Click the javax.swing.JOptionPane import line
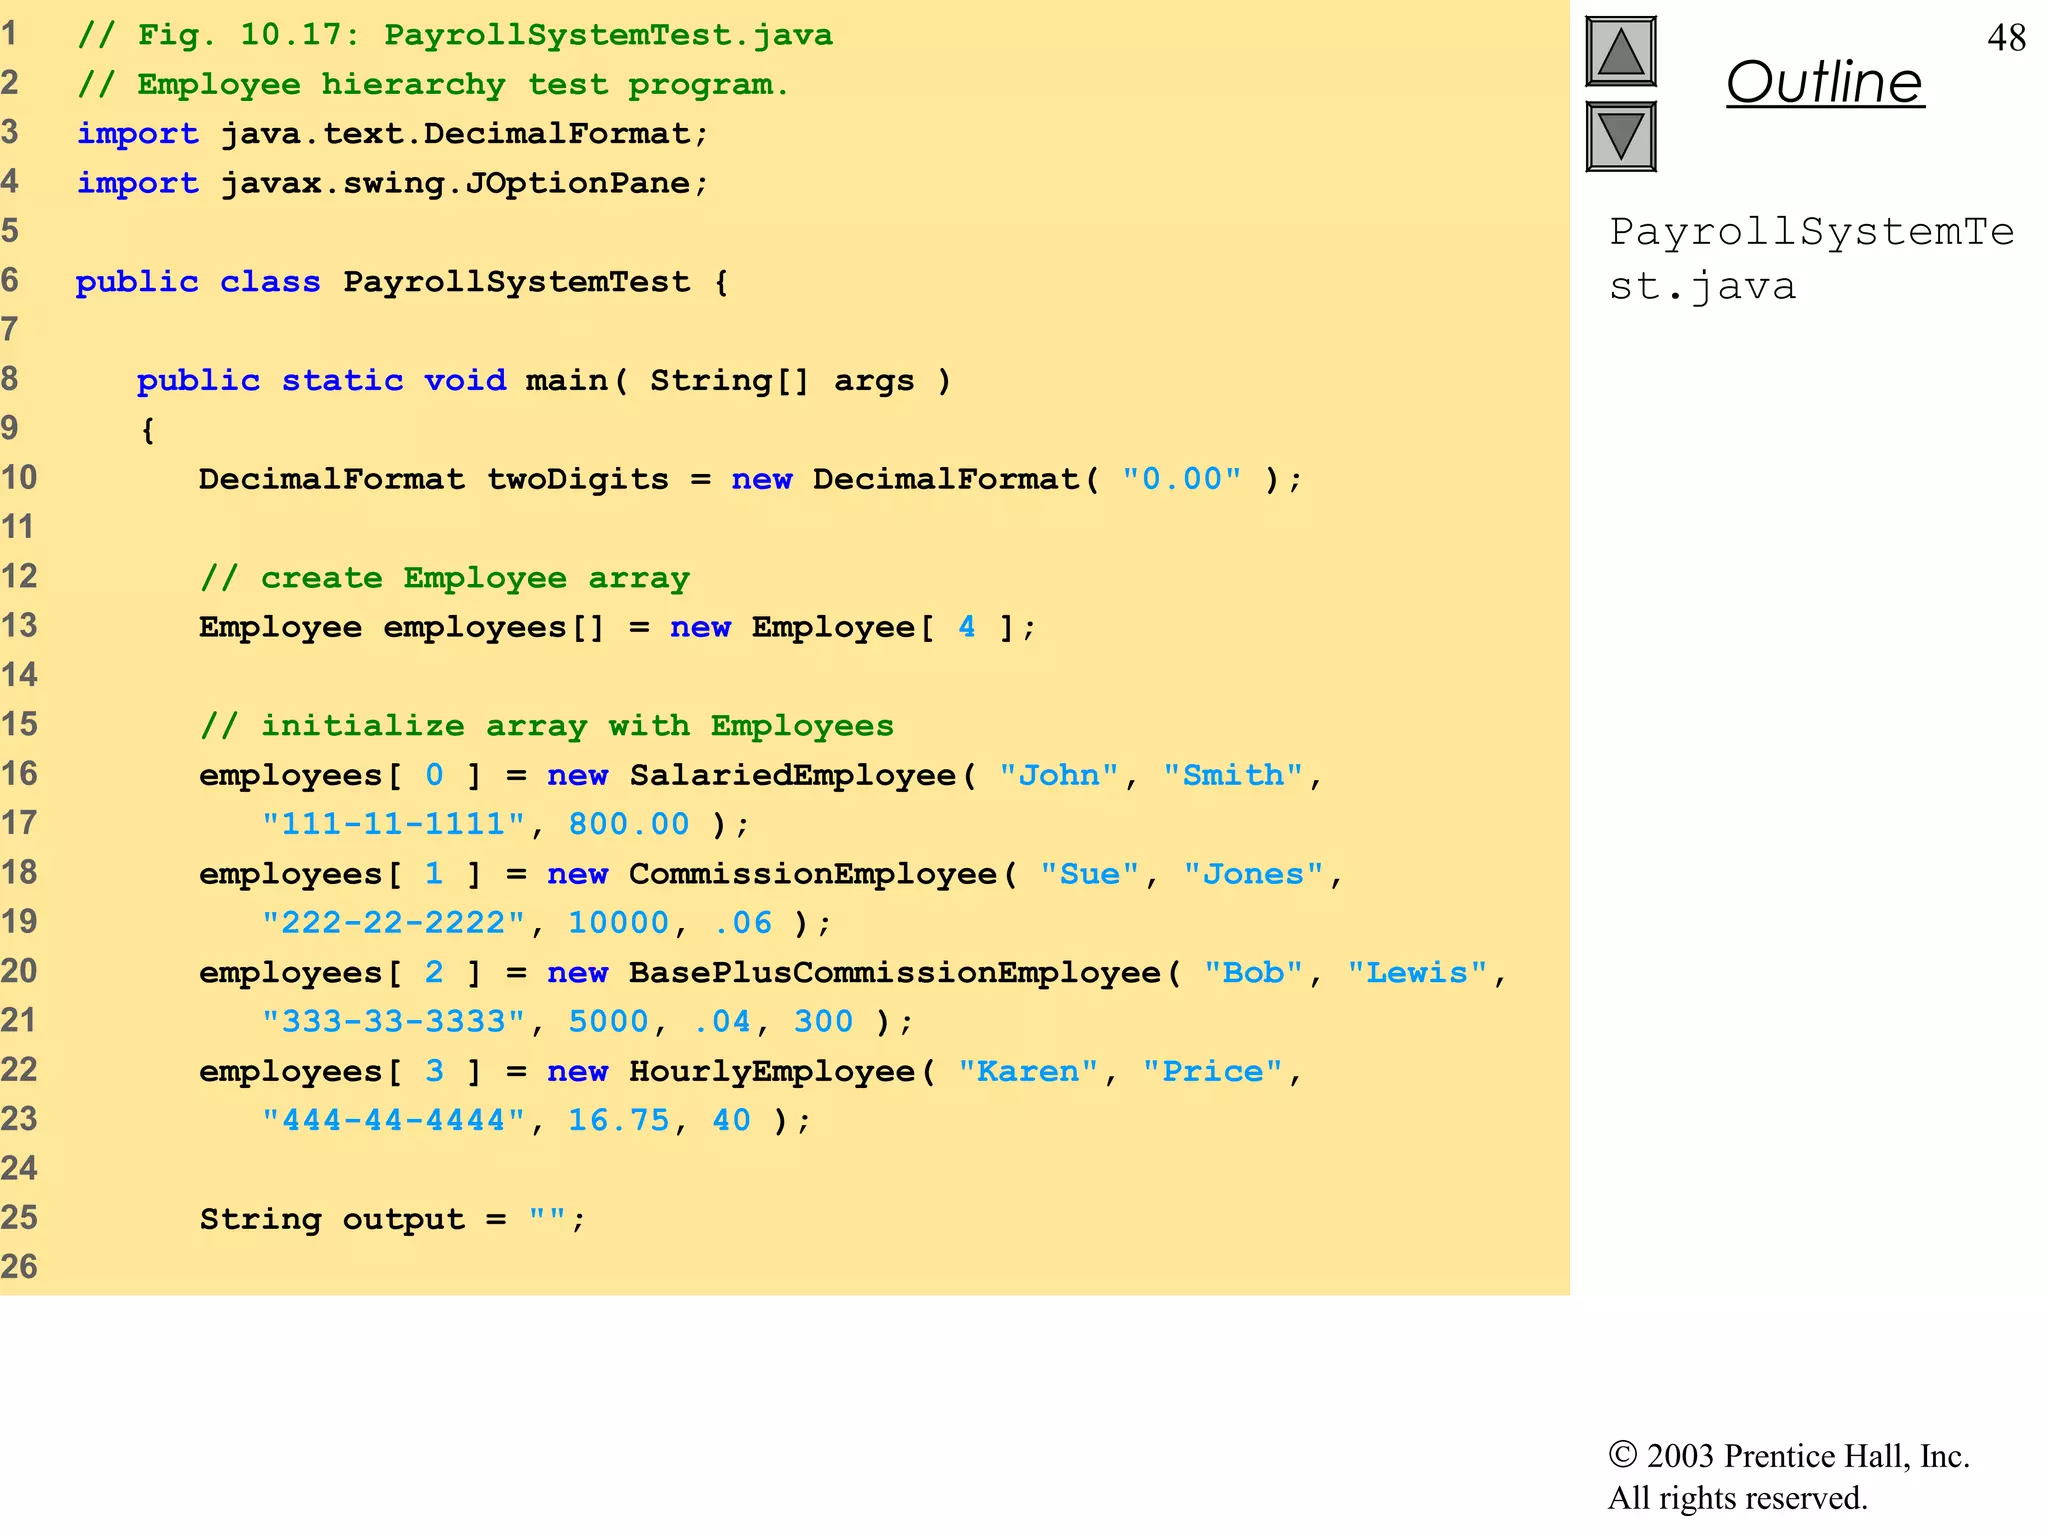Viewport: 2048px width, 1536px height. [x=393, y=183]
